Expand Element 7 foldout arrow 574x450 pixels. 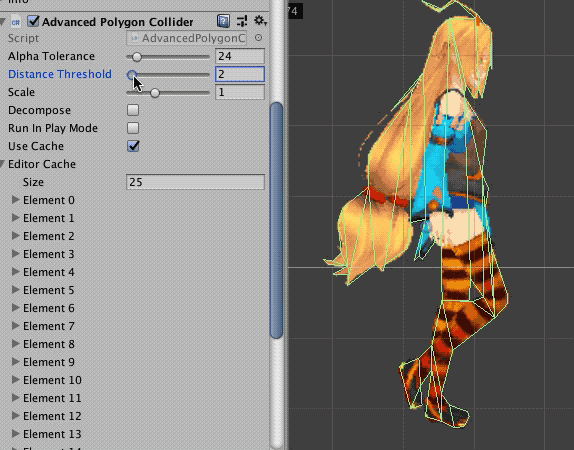tap(15, 325)
